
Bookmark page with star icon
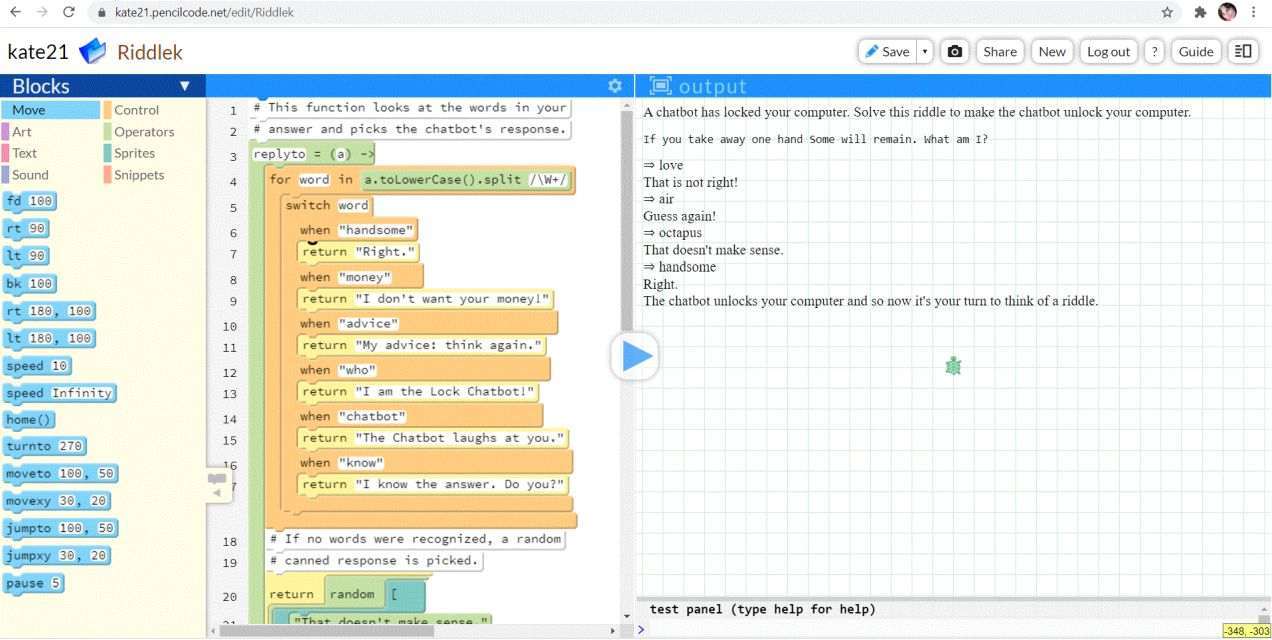tap(1167, 12)
